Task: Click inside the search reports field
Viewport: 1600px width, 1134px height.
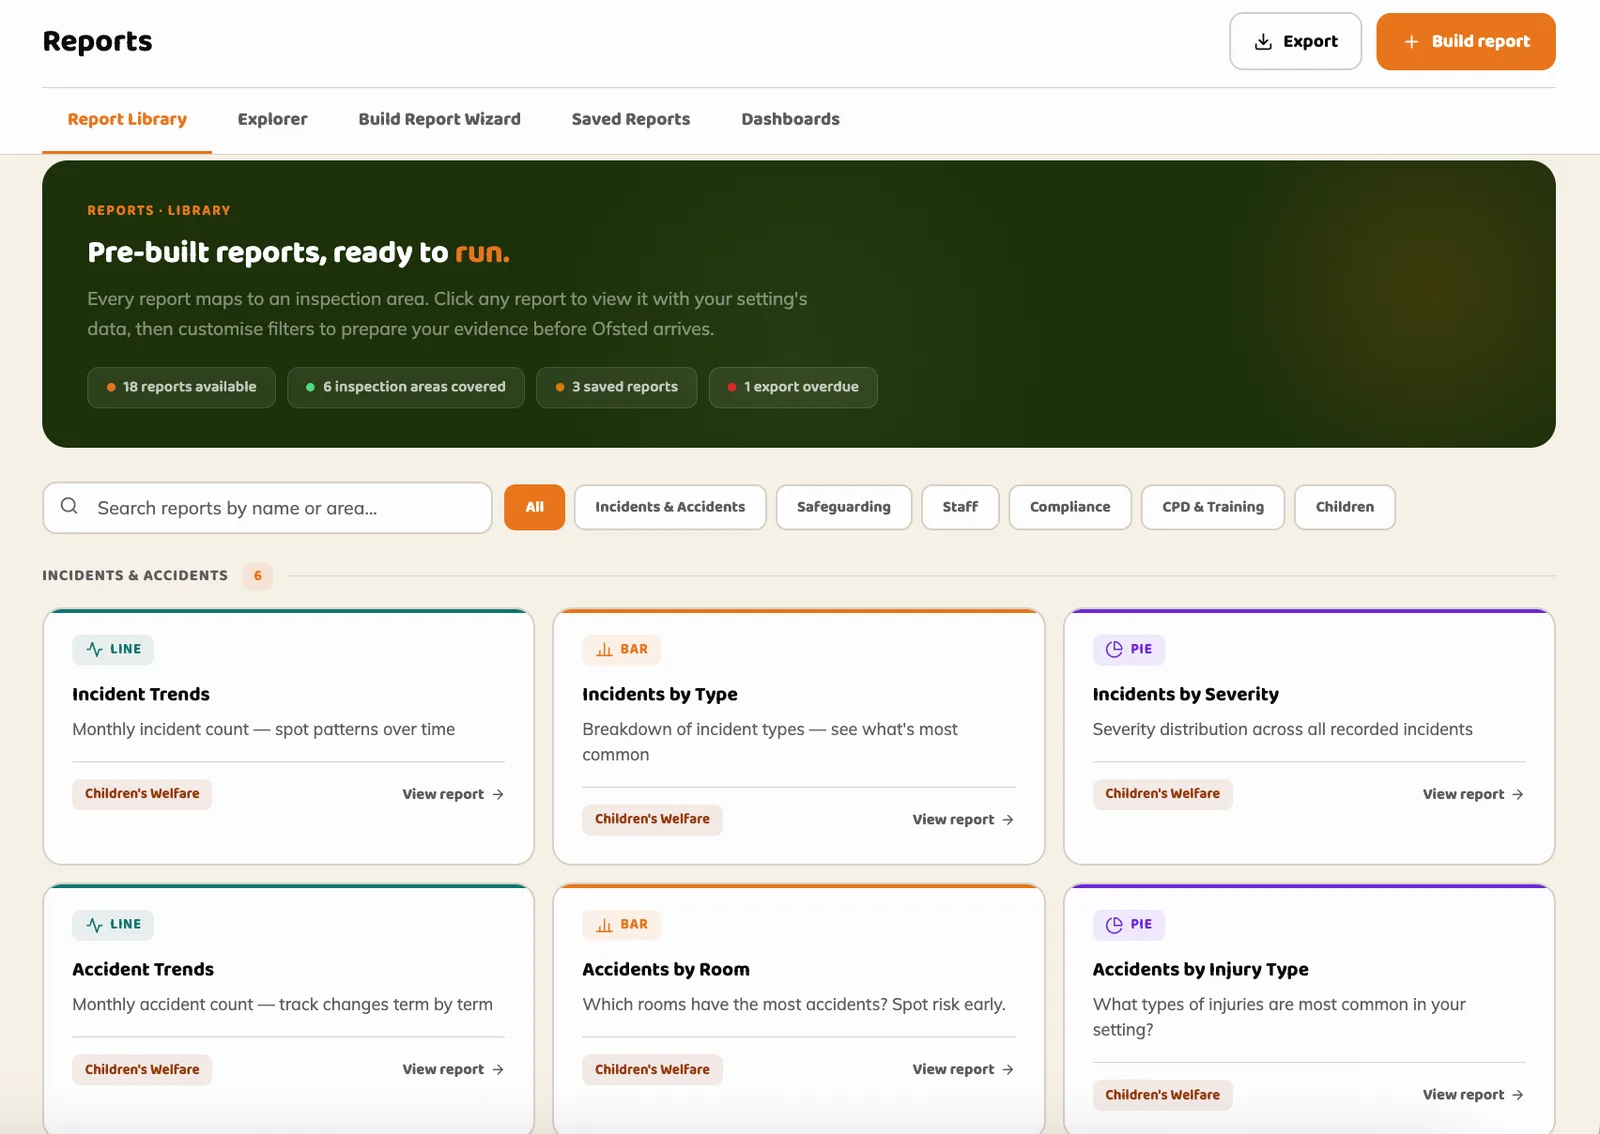Action: (x=270, y=507)
